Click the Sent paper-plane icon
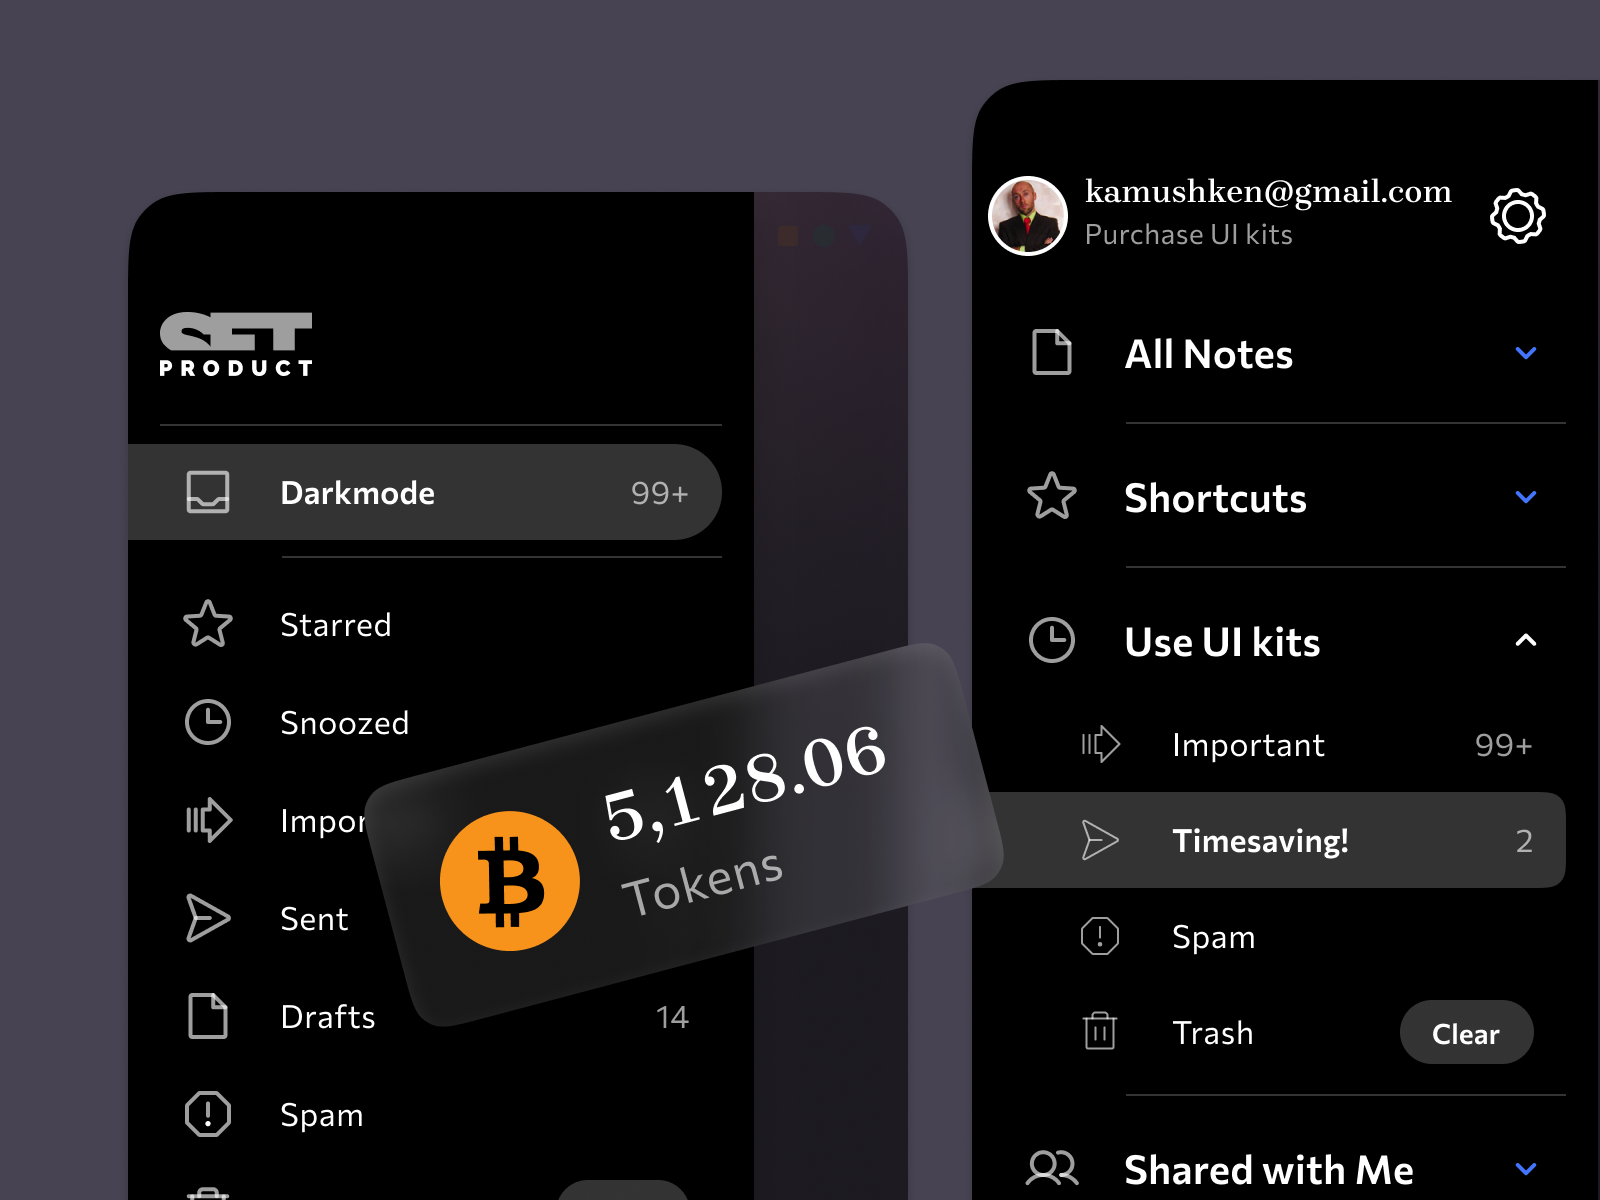The height and width of the screenshot is (1200, 1600). pyautogui.click(x=208, y=918)
